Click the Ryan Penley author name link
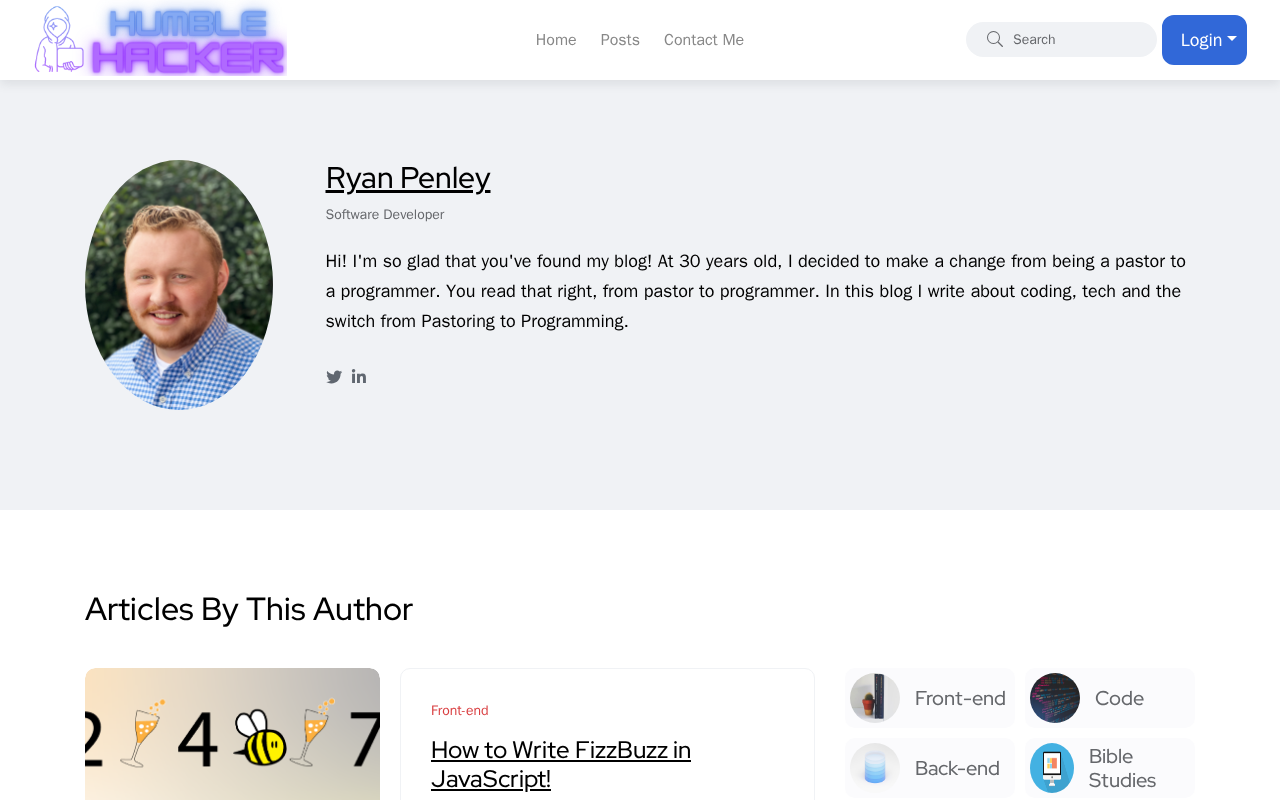The width and height of the screenshot is (1280, 800). coord(408,178)
